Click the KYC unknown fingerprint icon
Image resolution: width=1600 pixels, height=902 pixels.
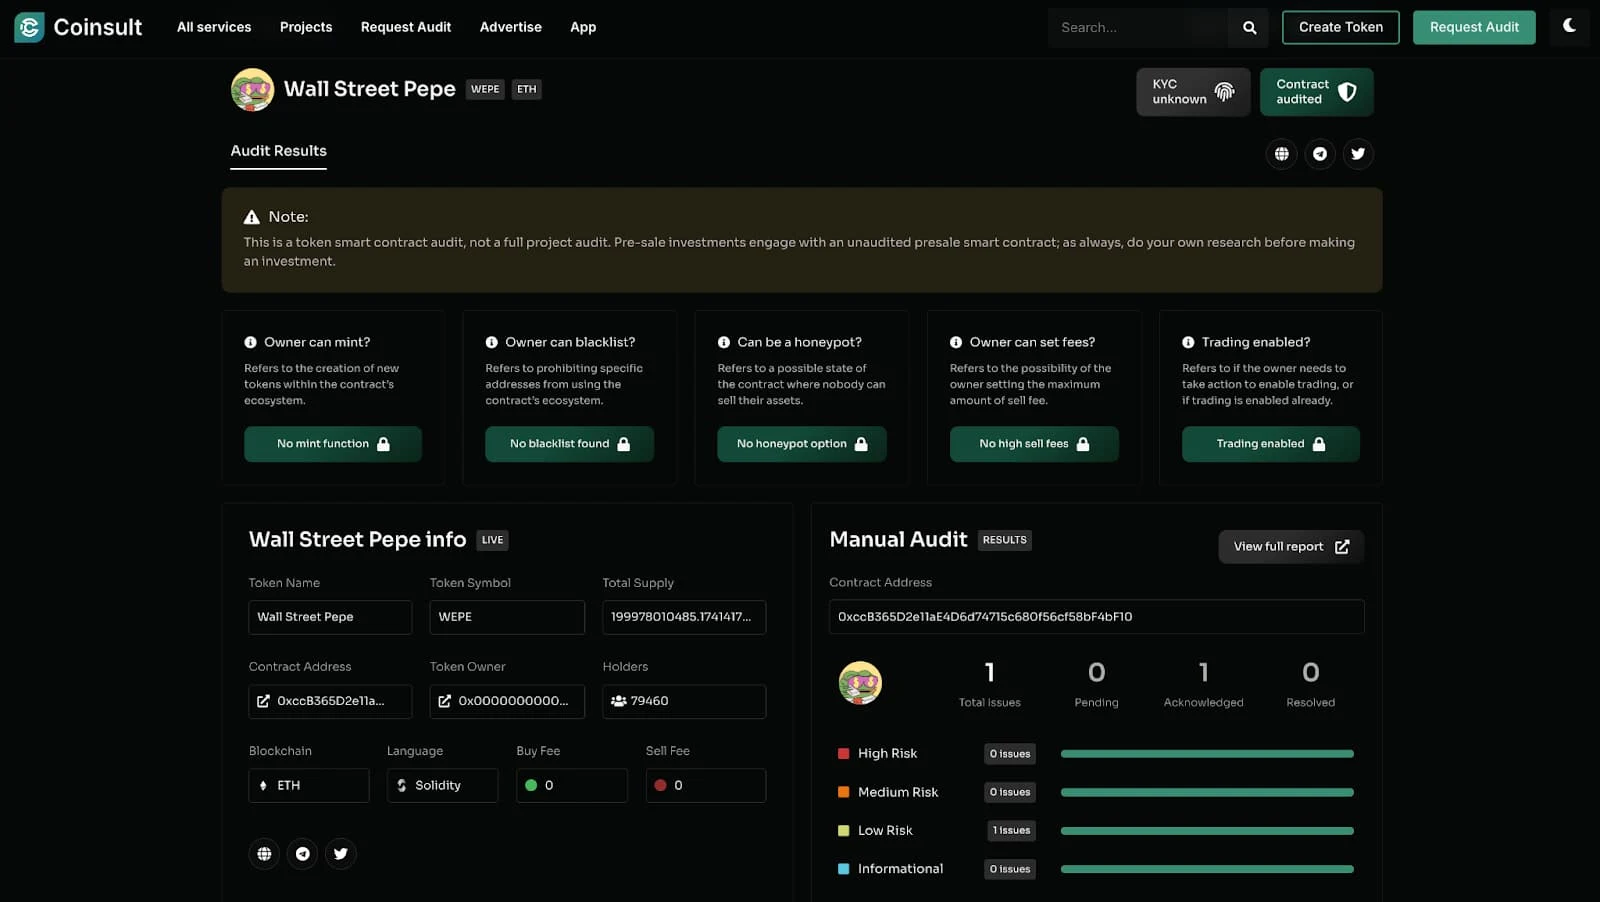(x=1224, y=92)
